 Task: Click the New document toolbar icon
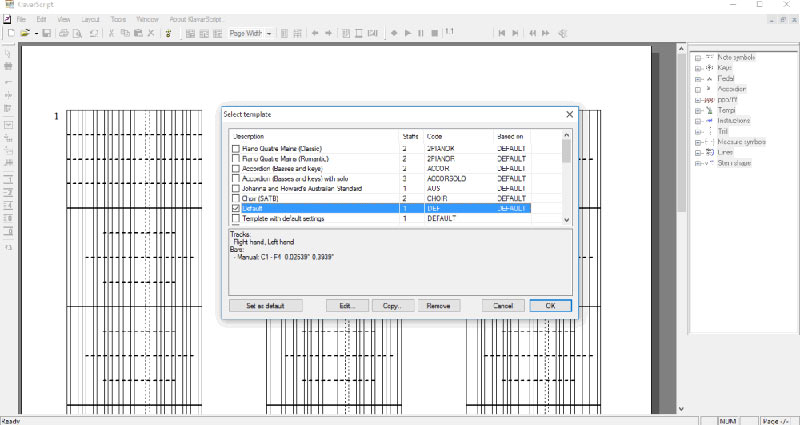(x=11, y=33)
